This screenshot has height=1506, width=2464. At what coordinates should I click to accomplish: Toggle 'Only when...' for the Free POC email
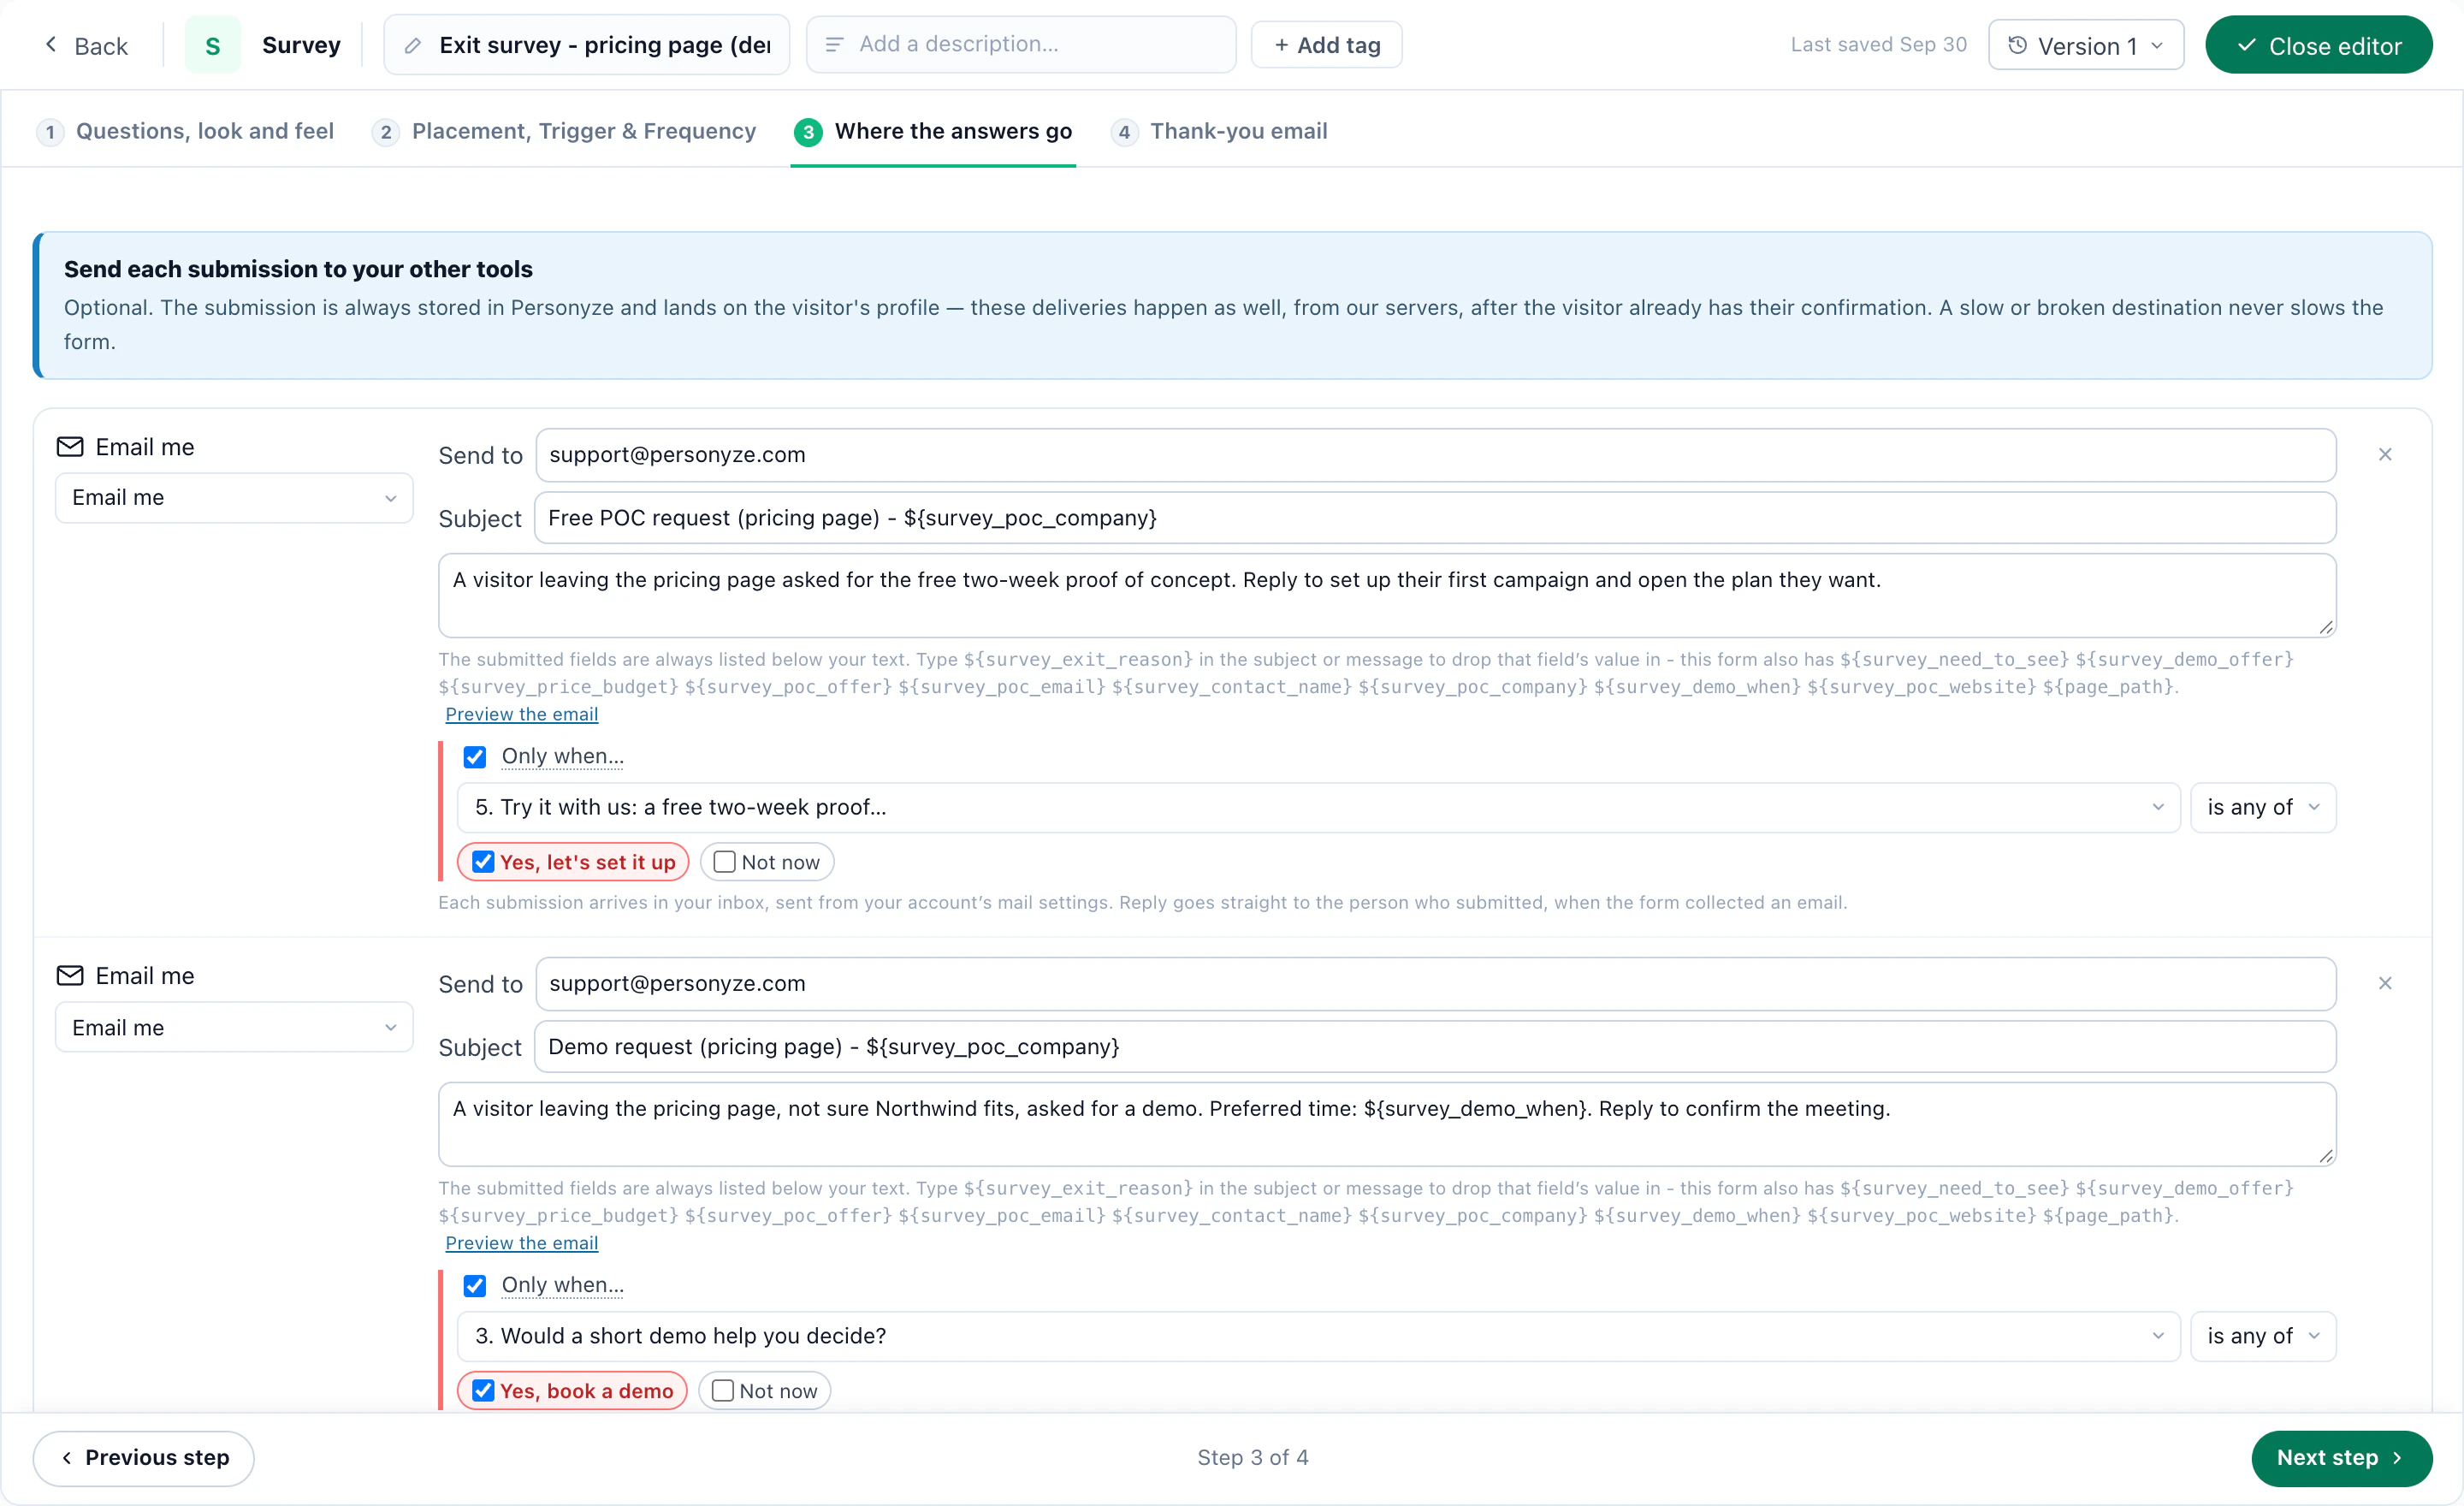pos(475,757)
